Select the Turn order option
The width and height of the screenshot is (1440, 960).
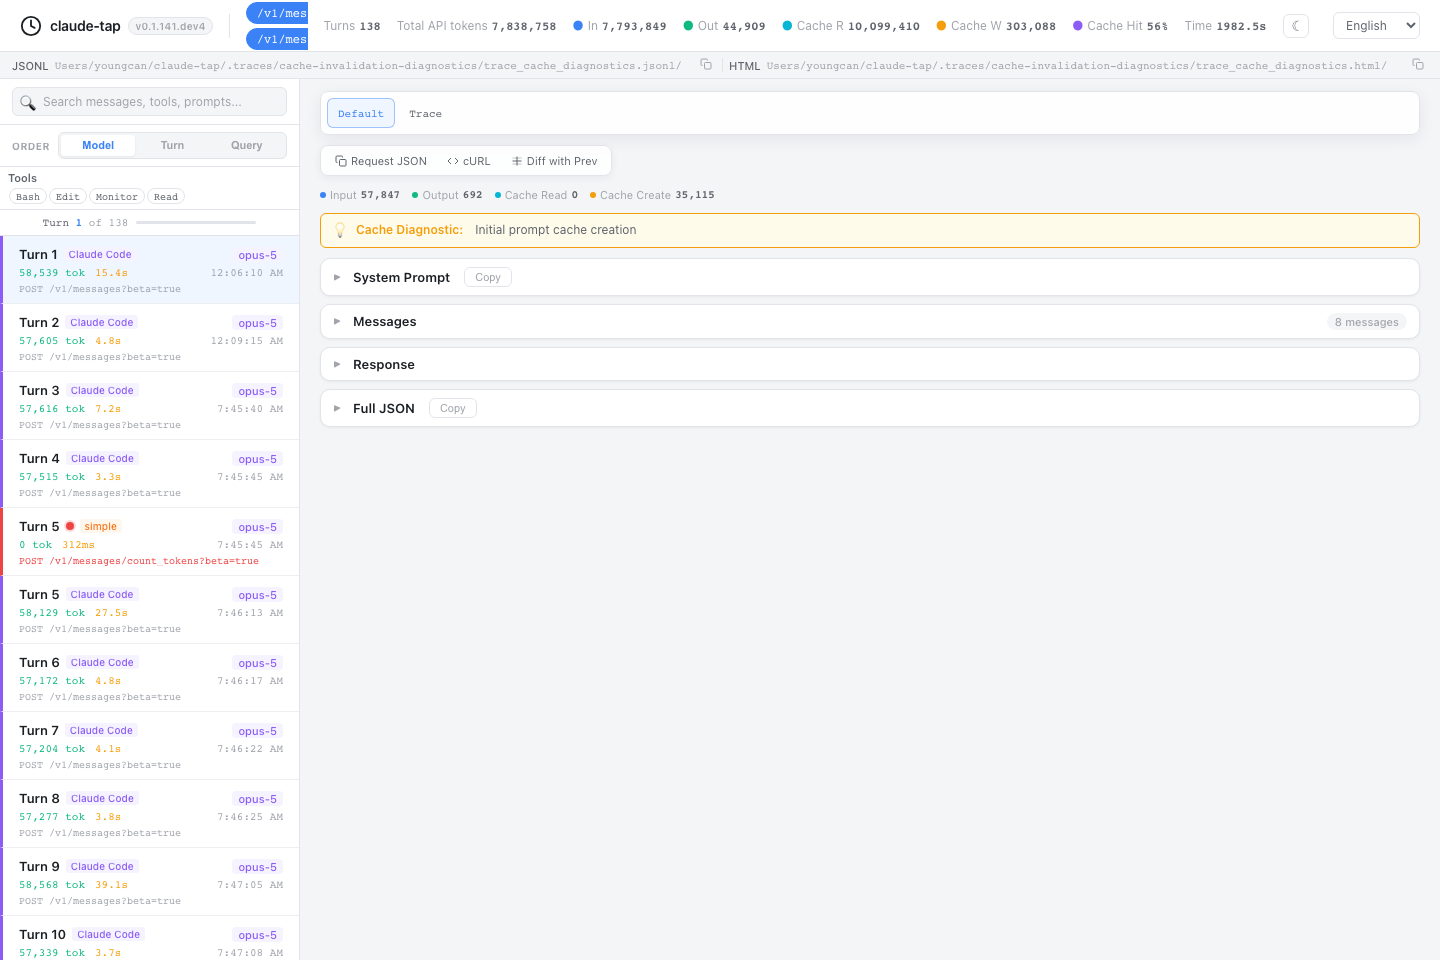(172, 146)
